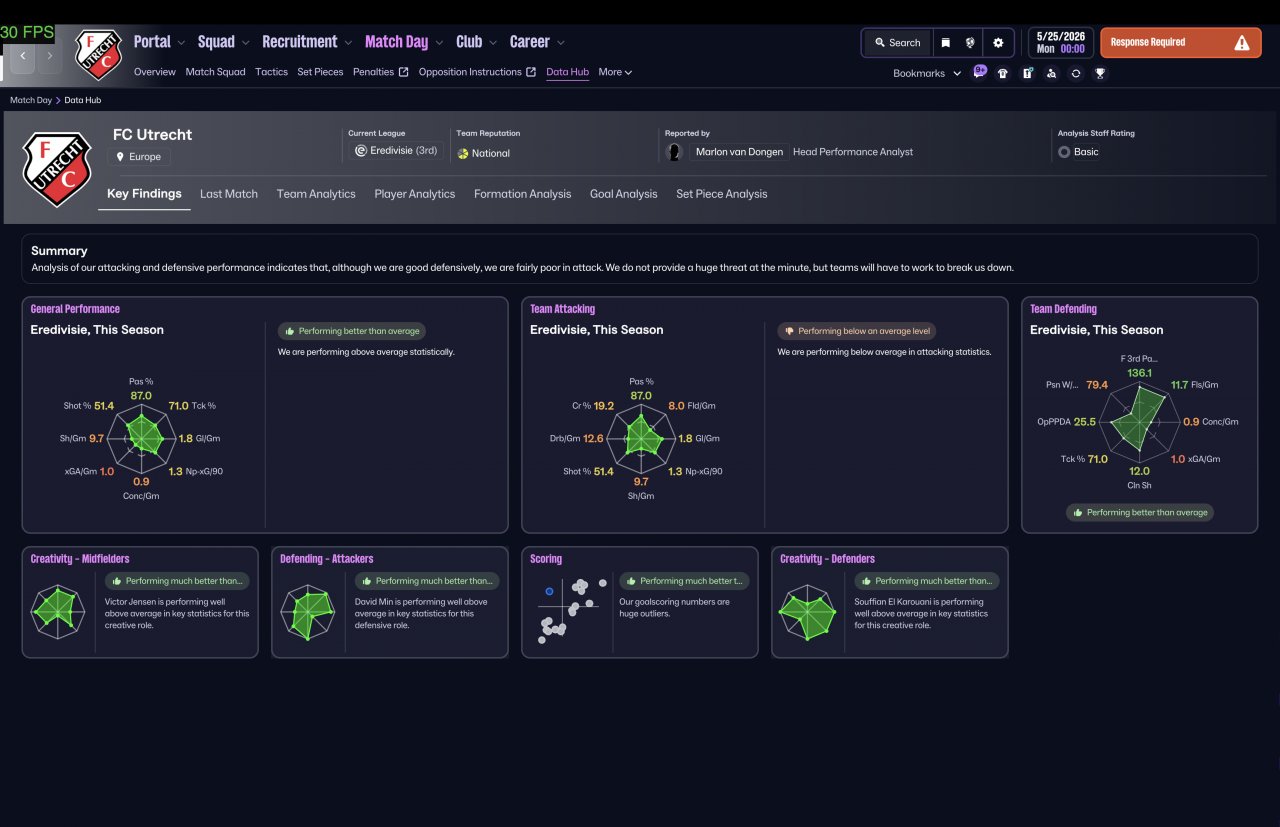Open the bookmark icon next to Search

945,43
